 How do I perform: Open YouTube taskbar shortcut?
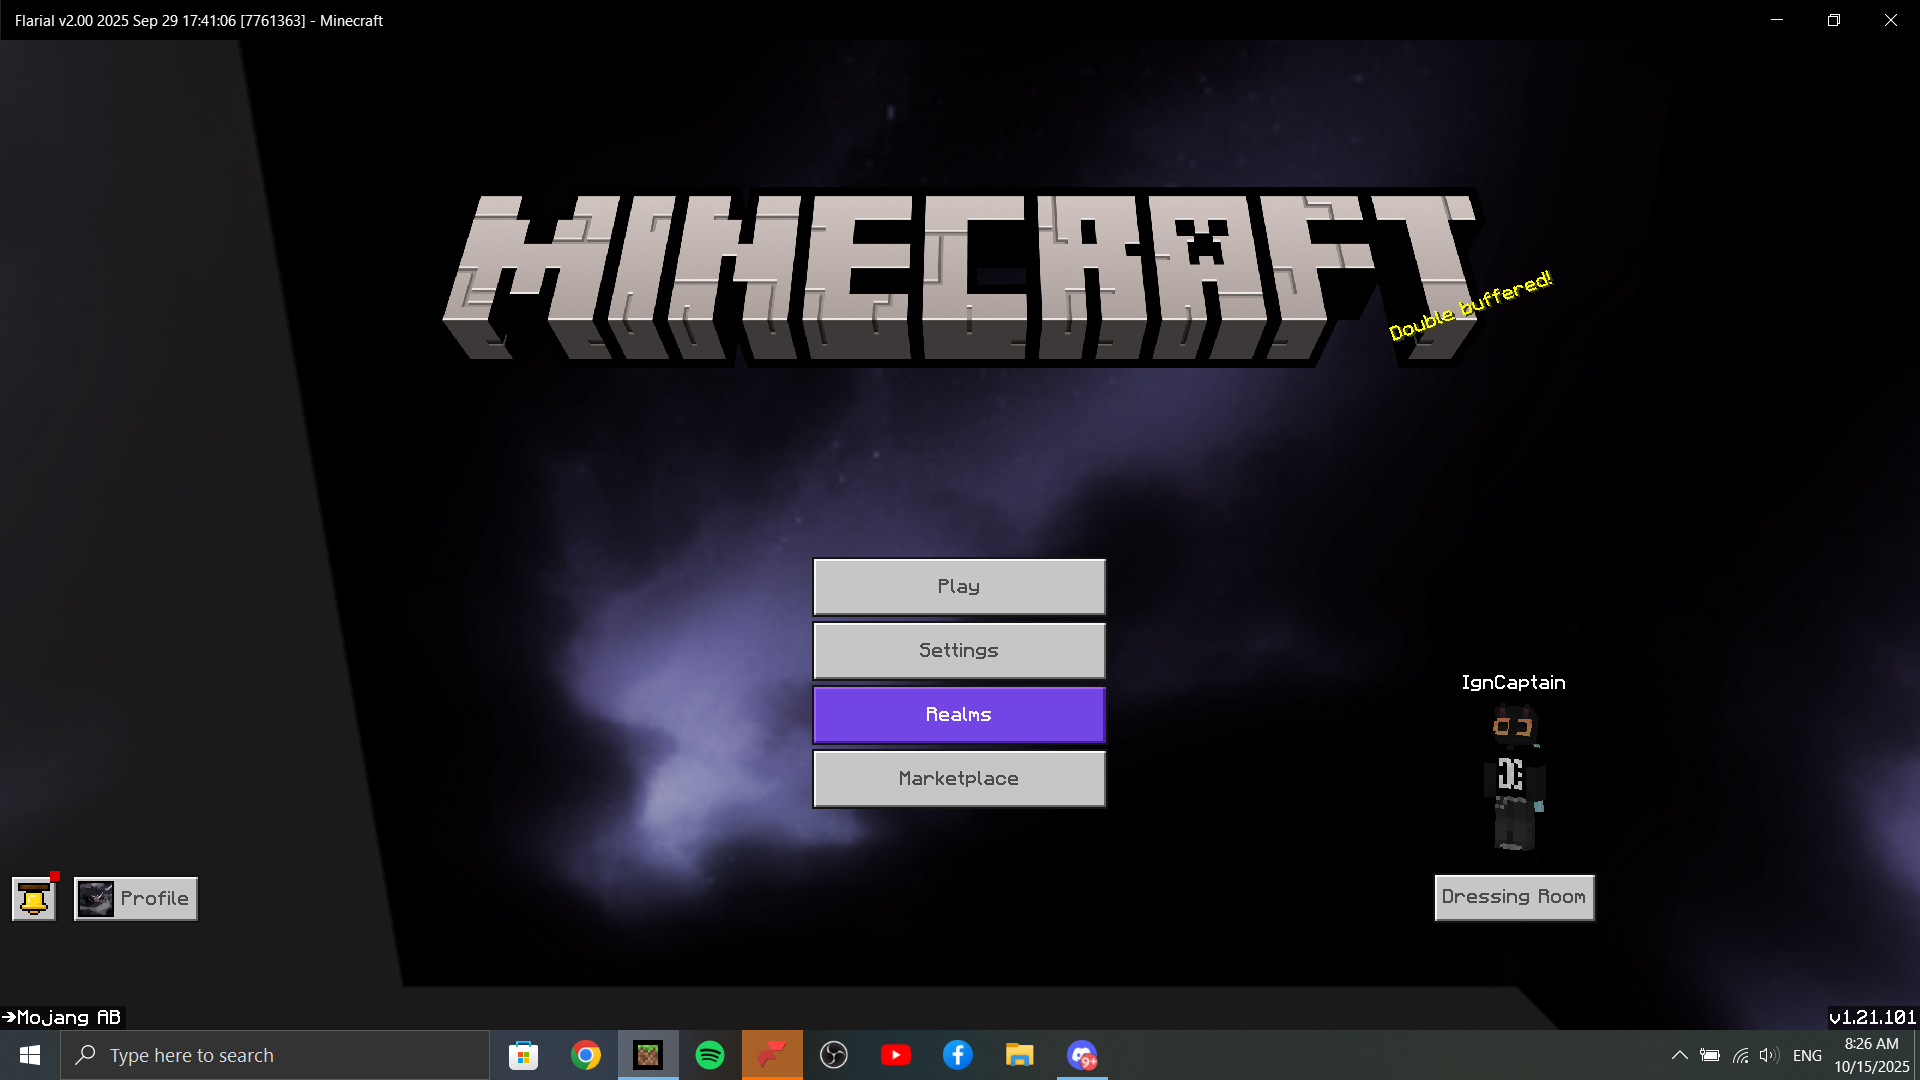[x=896, y=1055]
